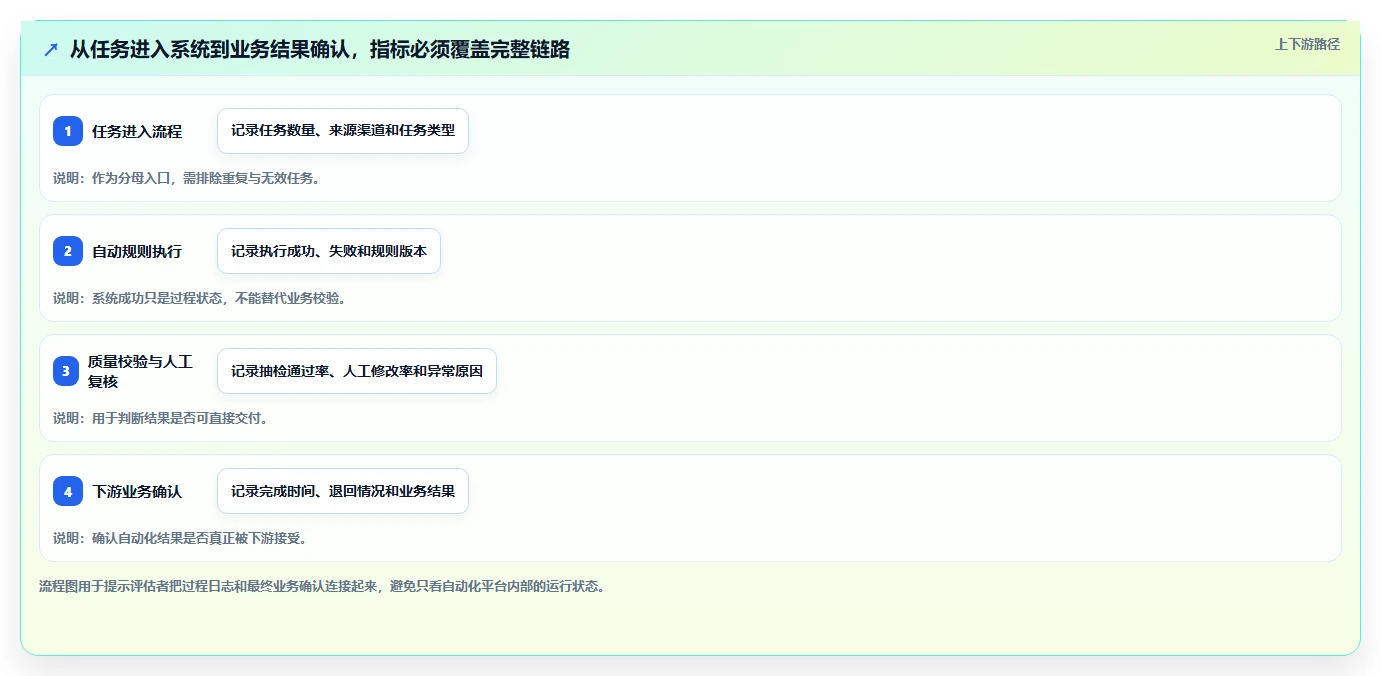
Task: Click note 确认自动化结果是否真正被下游接受
Action: point(180,538)
